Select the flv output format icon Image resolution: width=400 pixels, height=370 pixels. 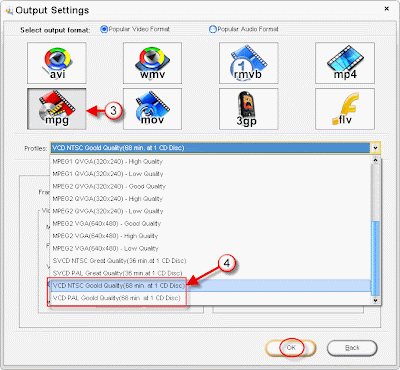point(345,109)
